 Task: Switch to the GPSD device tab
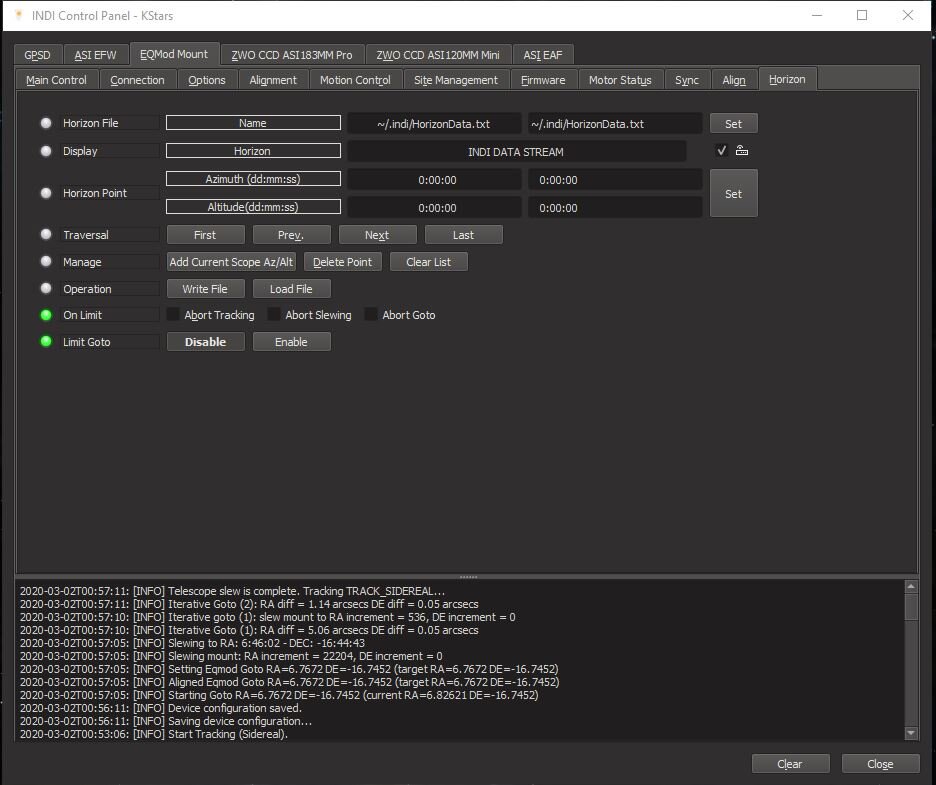coord(37,55)
